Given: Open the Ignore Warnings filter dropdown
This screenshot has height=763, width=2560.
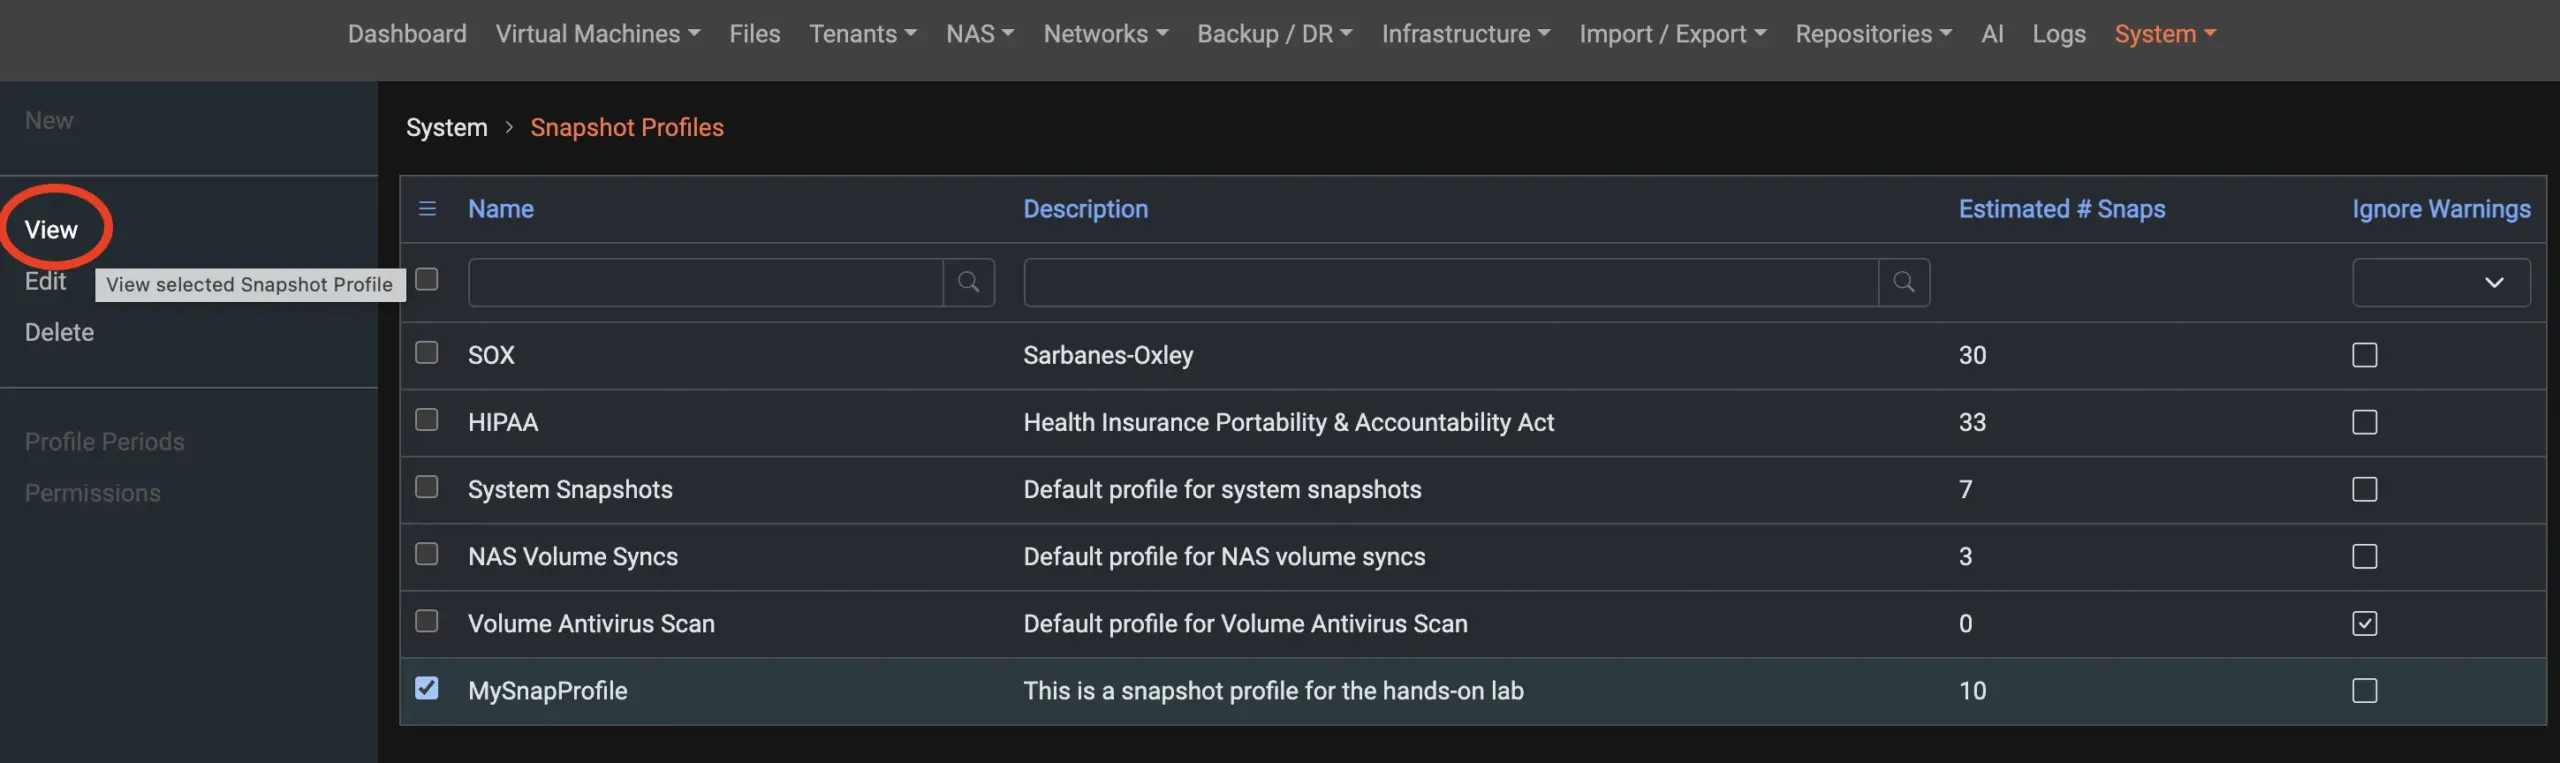Looking at the screenshot, I should click(x=2440, y=282).
